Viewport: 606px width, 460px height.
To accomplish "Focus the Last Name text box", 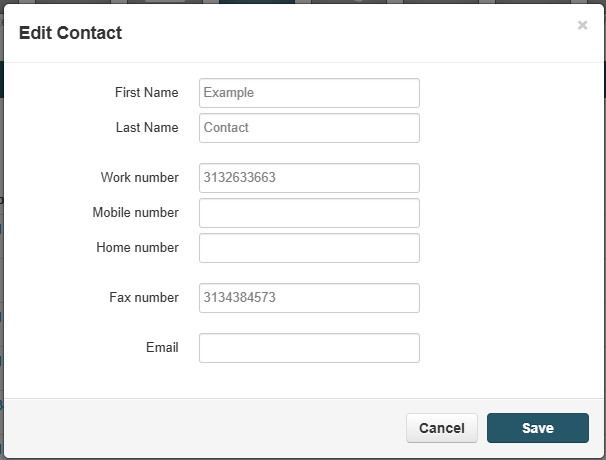I will [309, 128].
